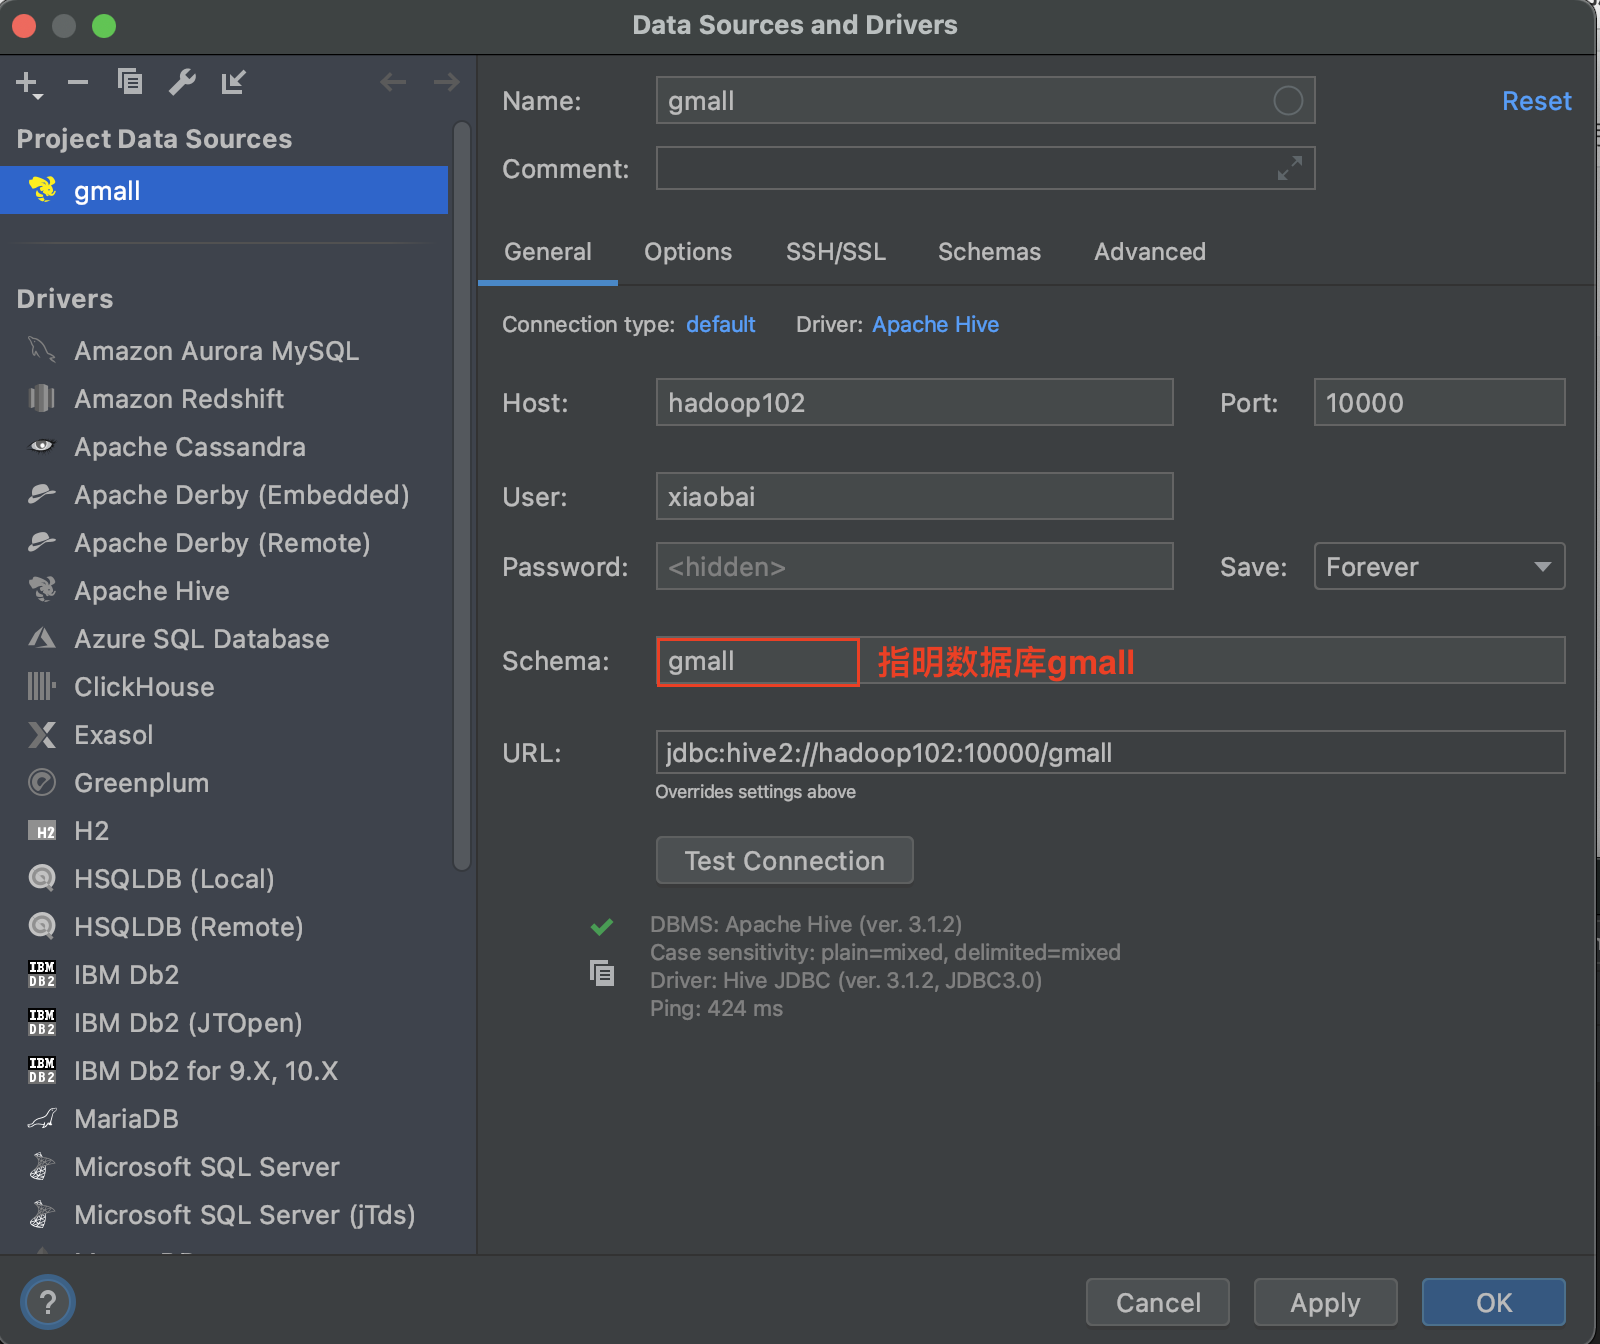The image size is (1600, 1344).
Task: Open the help question mark button
Action: (x=47, y=1302)
